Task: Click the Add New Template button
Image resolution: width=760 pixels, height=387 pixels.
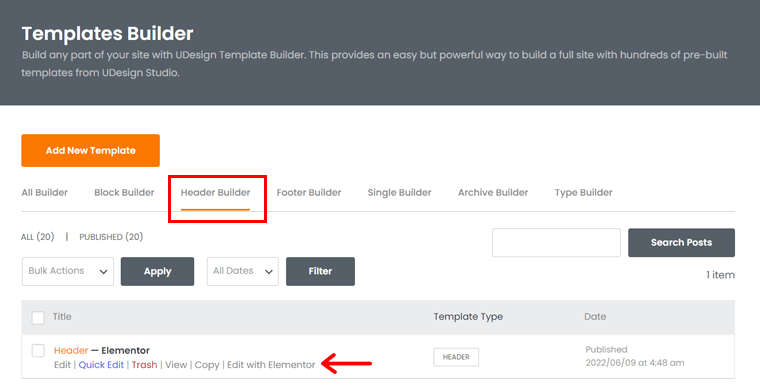Action: [90, 150]
